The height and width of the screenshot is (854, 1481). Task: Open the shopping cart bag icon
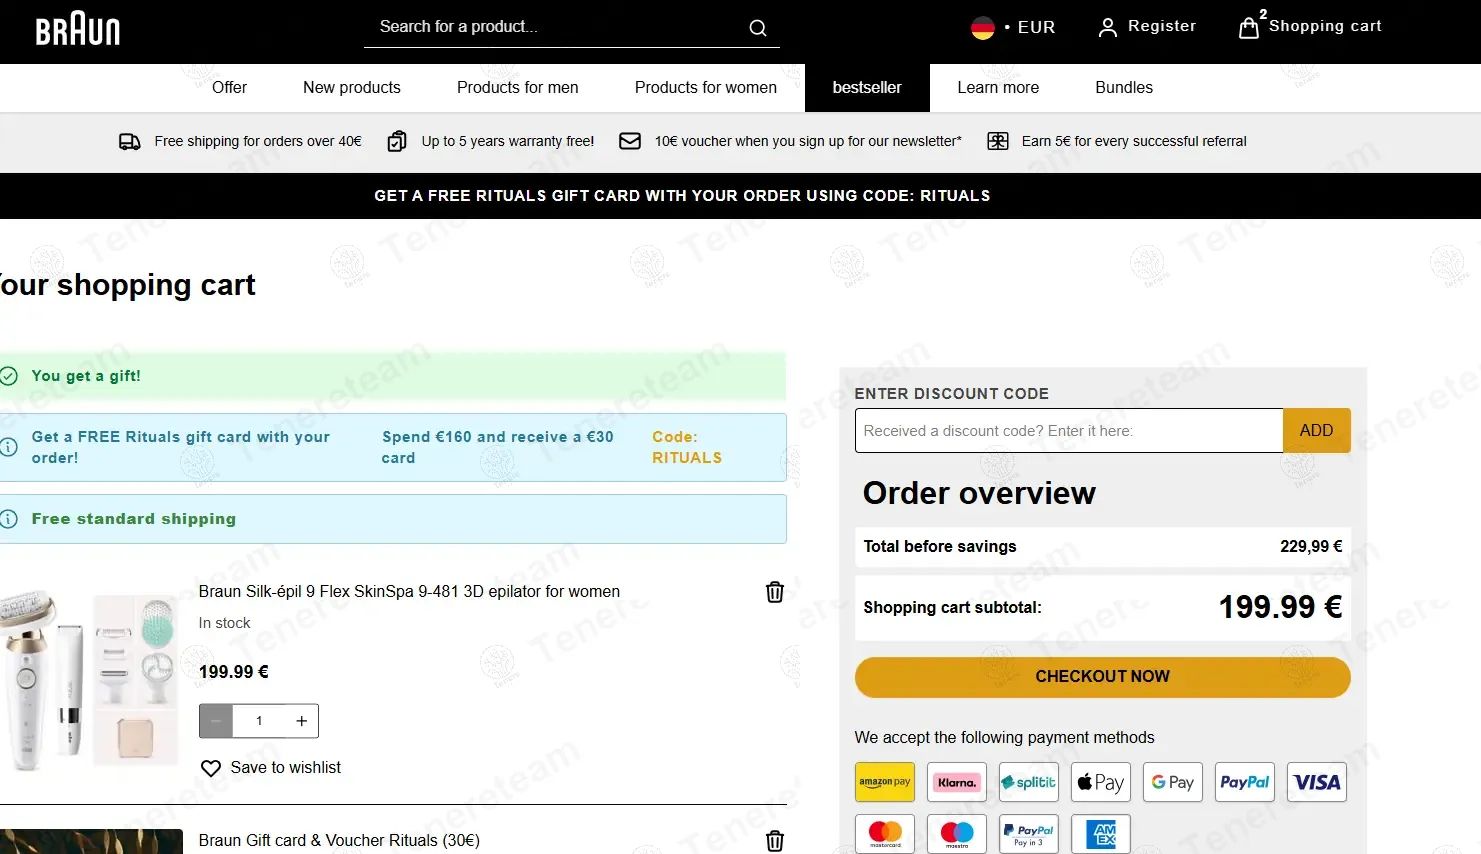[1249, 27]
